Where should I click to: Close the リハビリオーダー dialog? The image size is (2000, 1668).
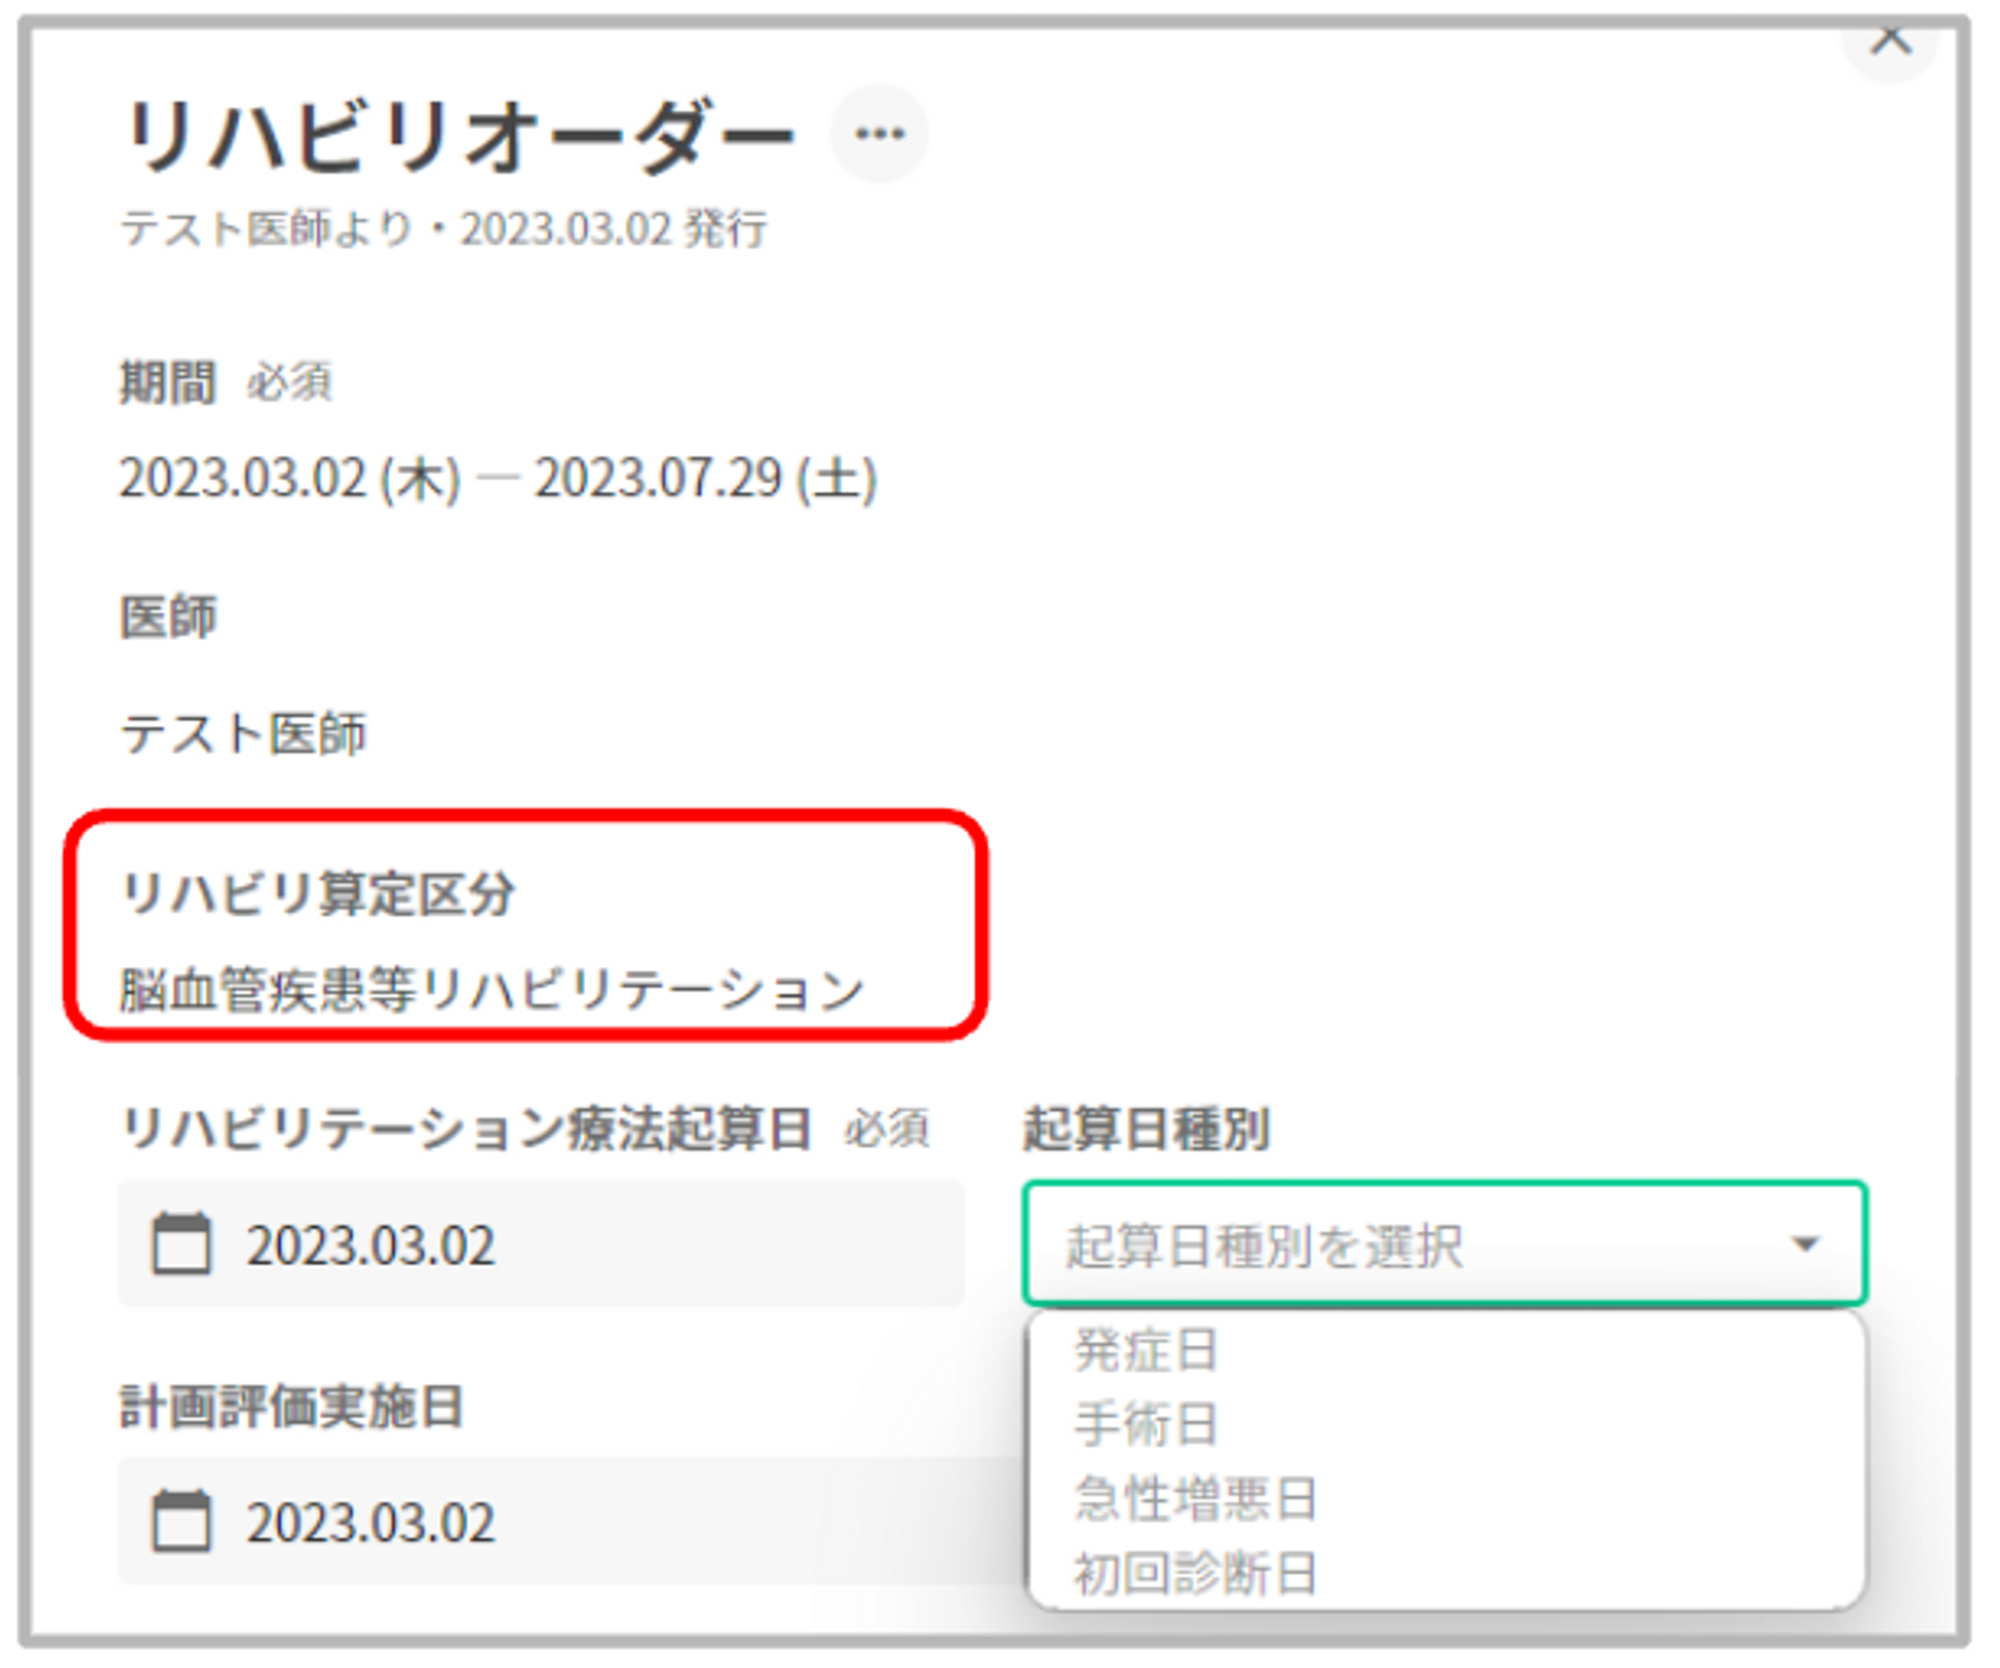click(1889, 40)
